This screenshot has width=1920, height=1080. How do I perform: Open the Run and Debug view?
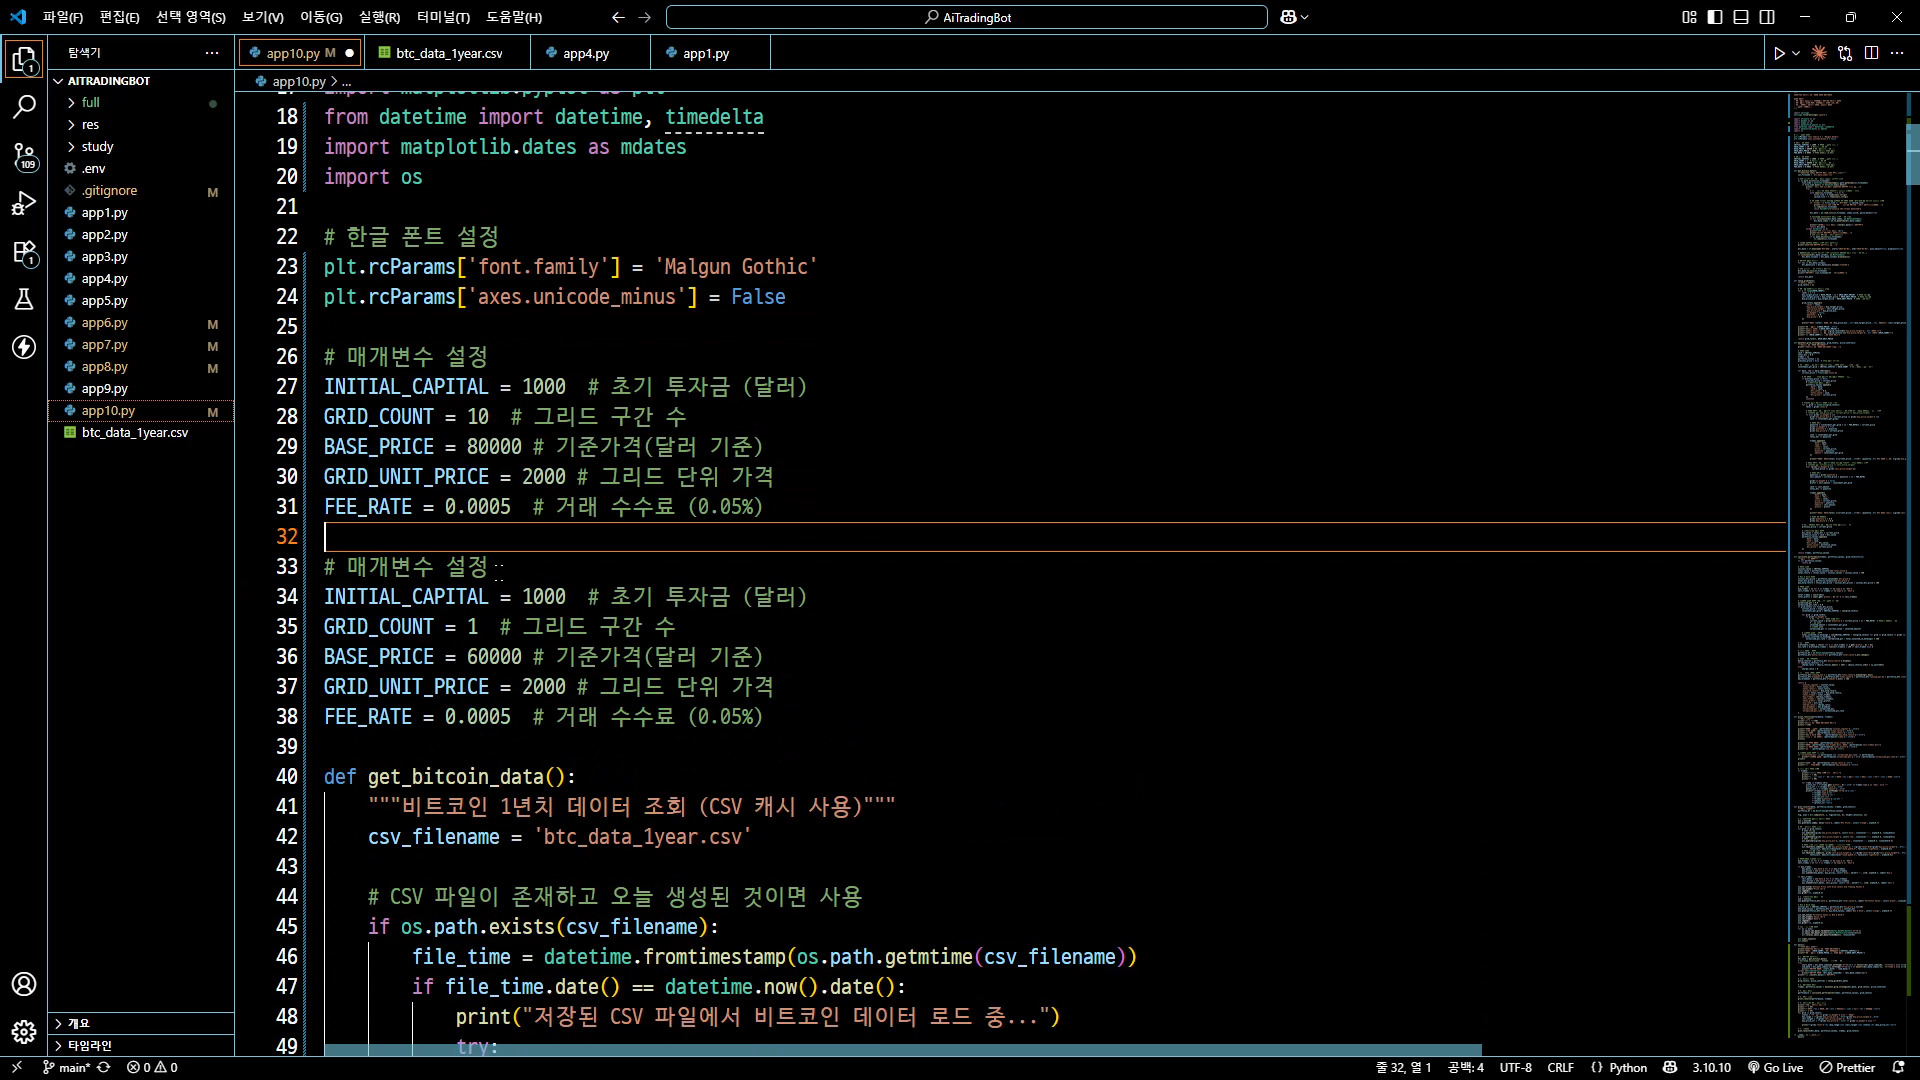click(x=24, y=204)
